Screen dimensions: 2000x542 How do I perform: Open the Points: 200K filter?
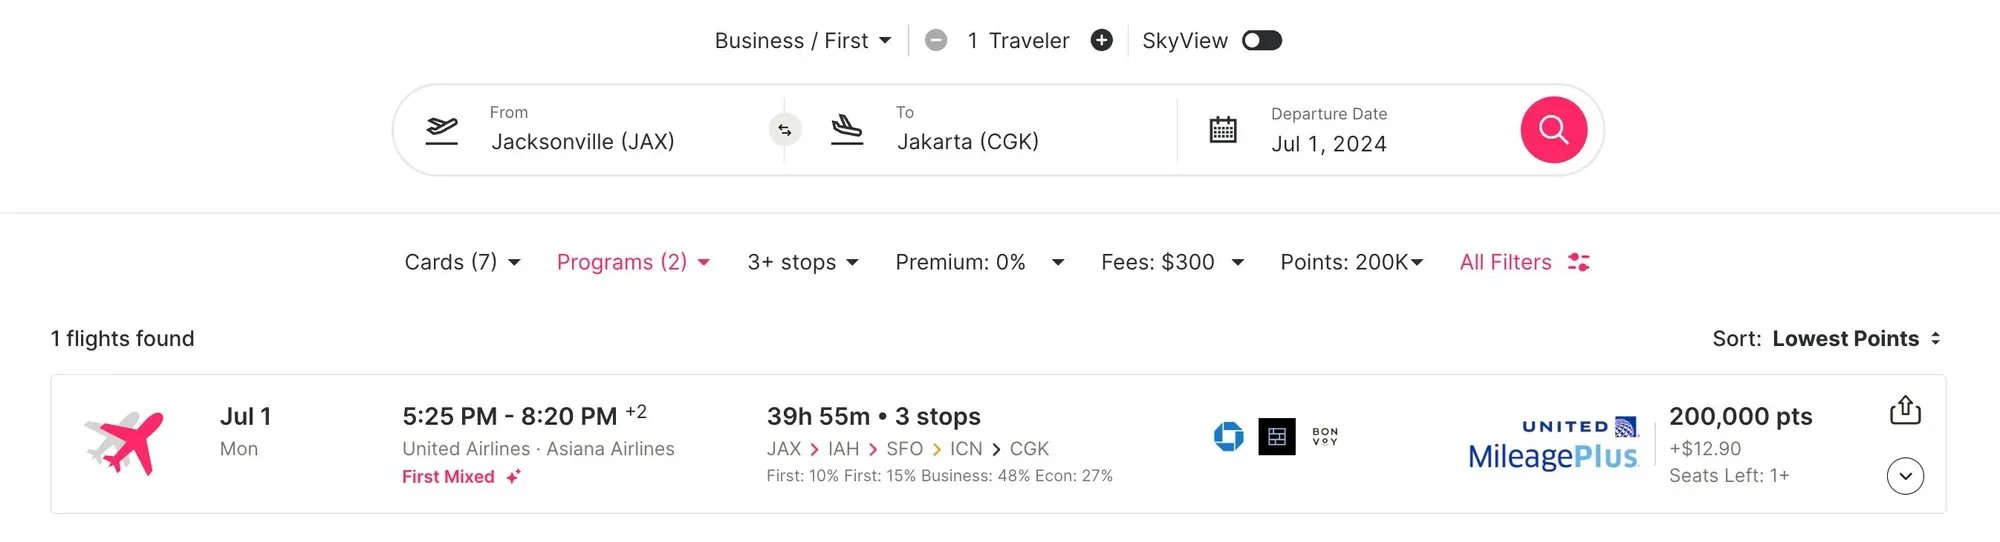tap(1351, 262)
